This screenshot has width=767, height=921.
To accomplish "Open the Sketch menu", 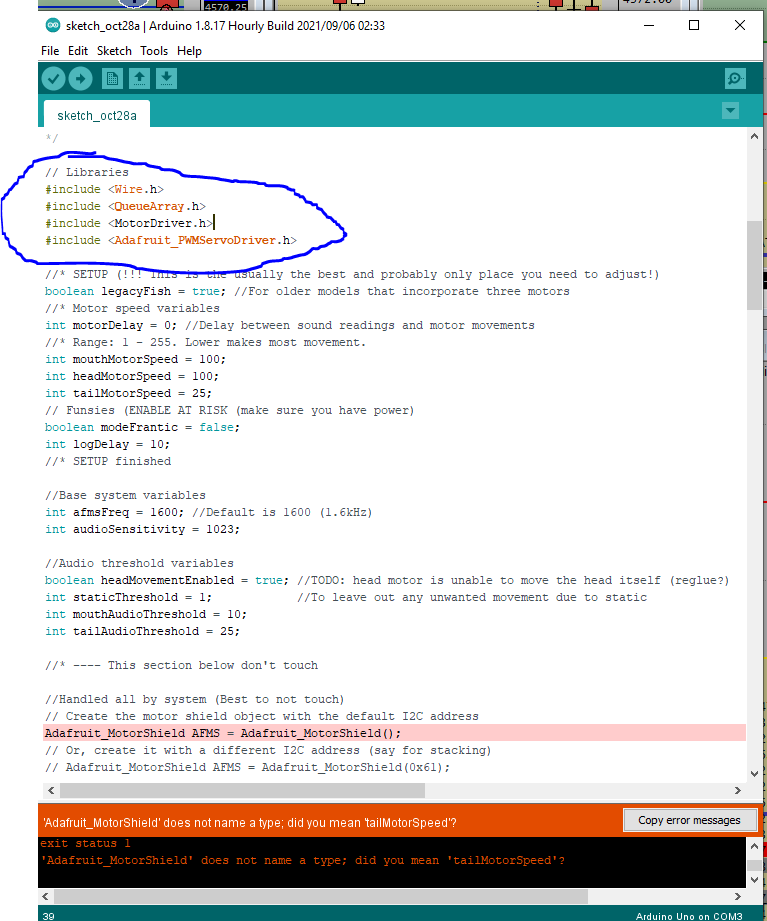I will click(x=114, y=51).
